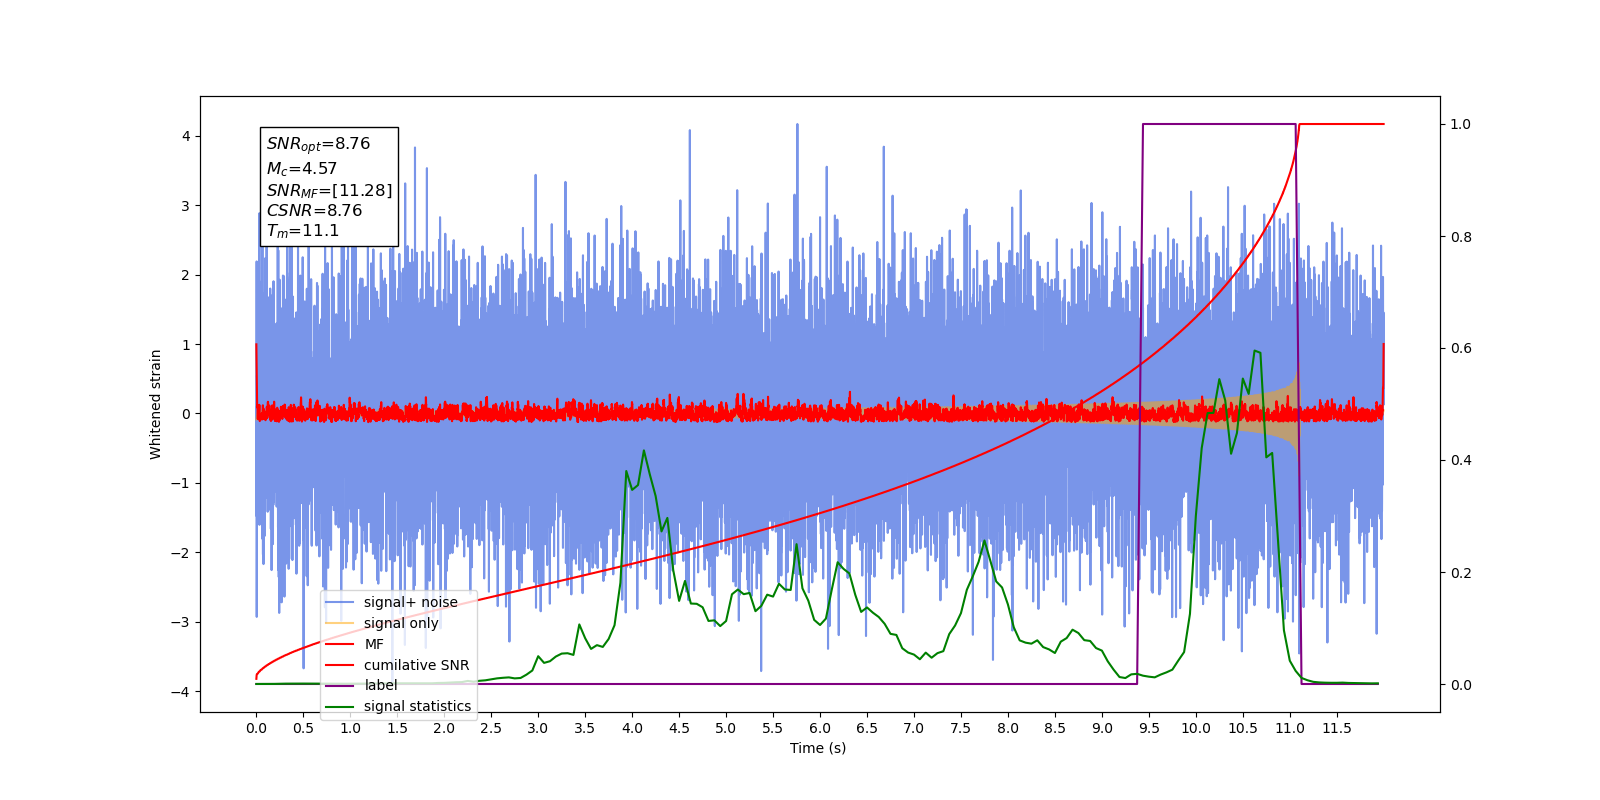Click the x-axis tick label 11.5

[1337, 728]
